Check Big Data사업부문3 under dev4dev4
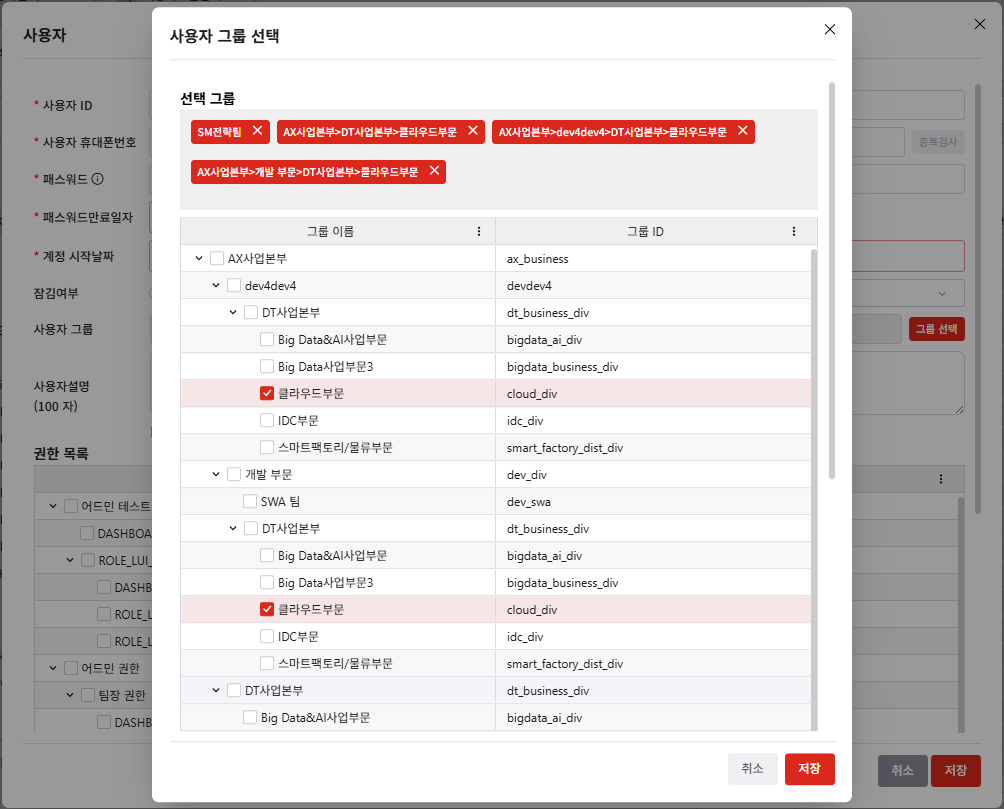Image resolution: width=1004 pixels, height=809 pixels. 267,366
